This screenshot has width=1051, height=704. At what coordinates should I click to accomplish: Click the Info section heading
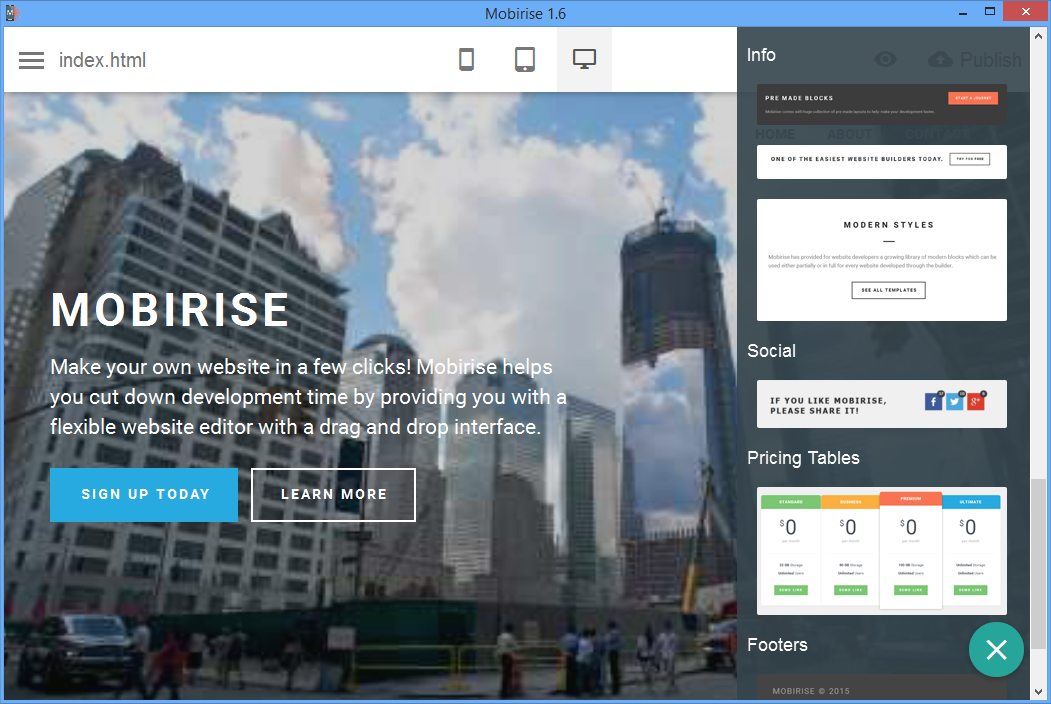pos(761,55)
